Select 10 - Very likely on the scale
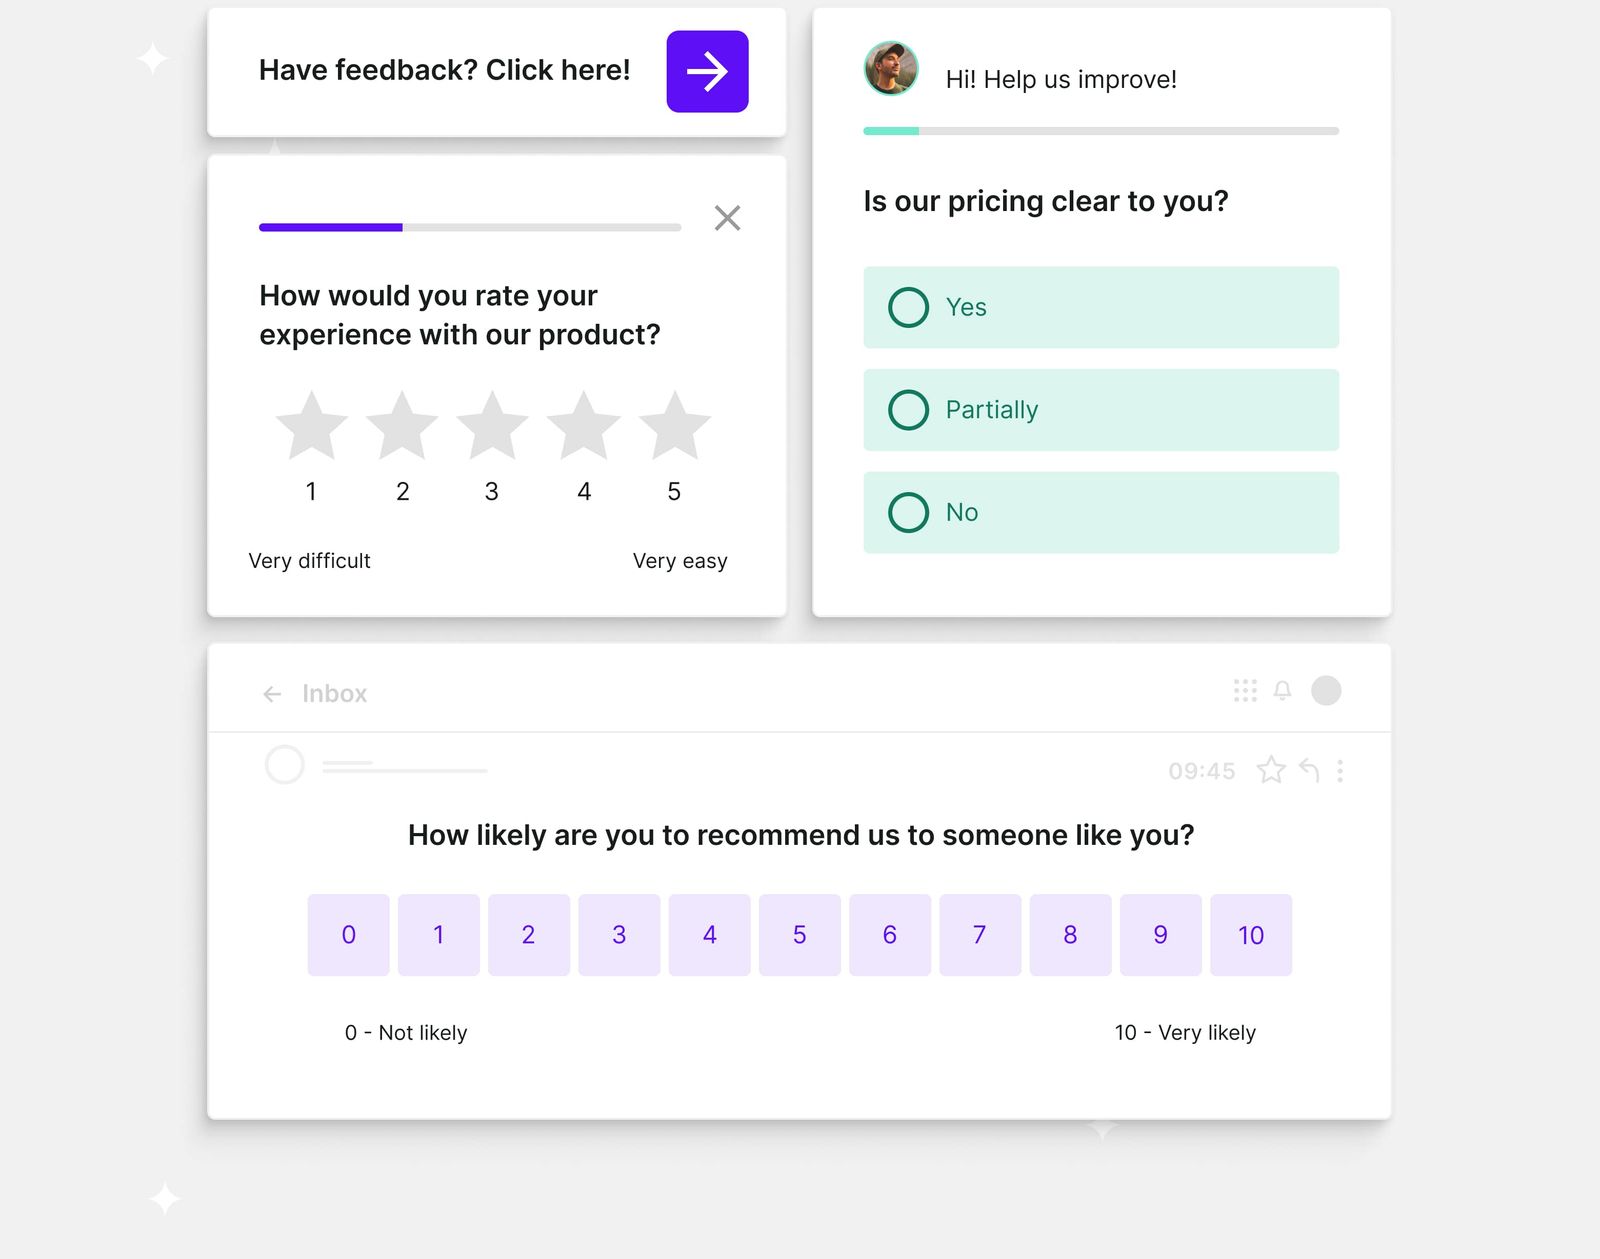 point(1251,935)
